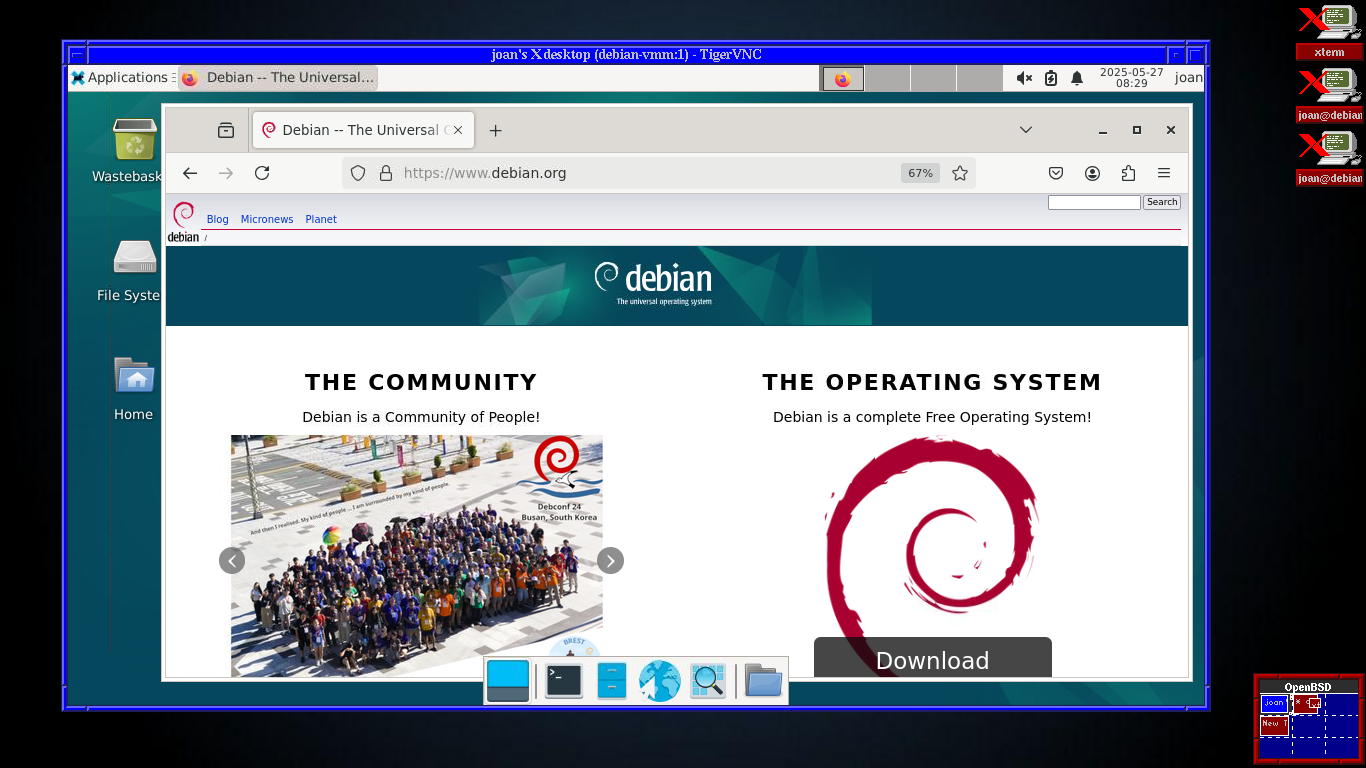
Task: Click the Debian swirl logo top-left
Action: pyautogui.click(x=183, y=221)
